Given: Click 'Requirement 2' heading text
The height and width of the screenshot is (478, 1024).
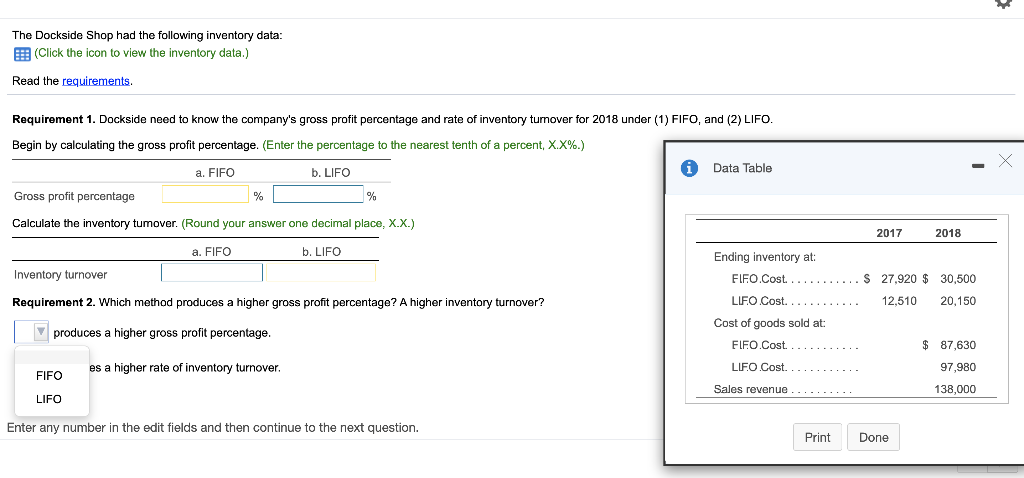Looking at the screenshot, I should click(54, 303).
